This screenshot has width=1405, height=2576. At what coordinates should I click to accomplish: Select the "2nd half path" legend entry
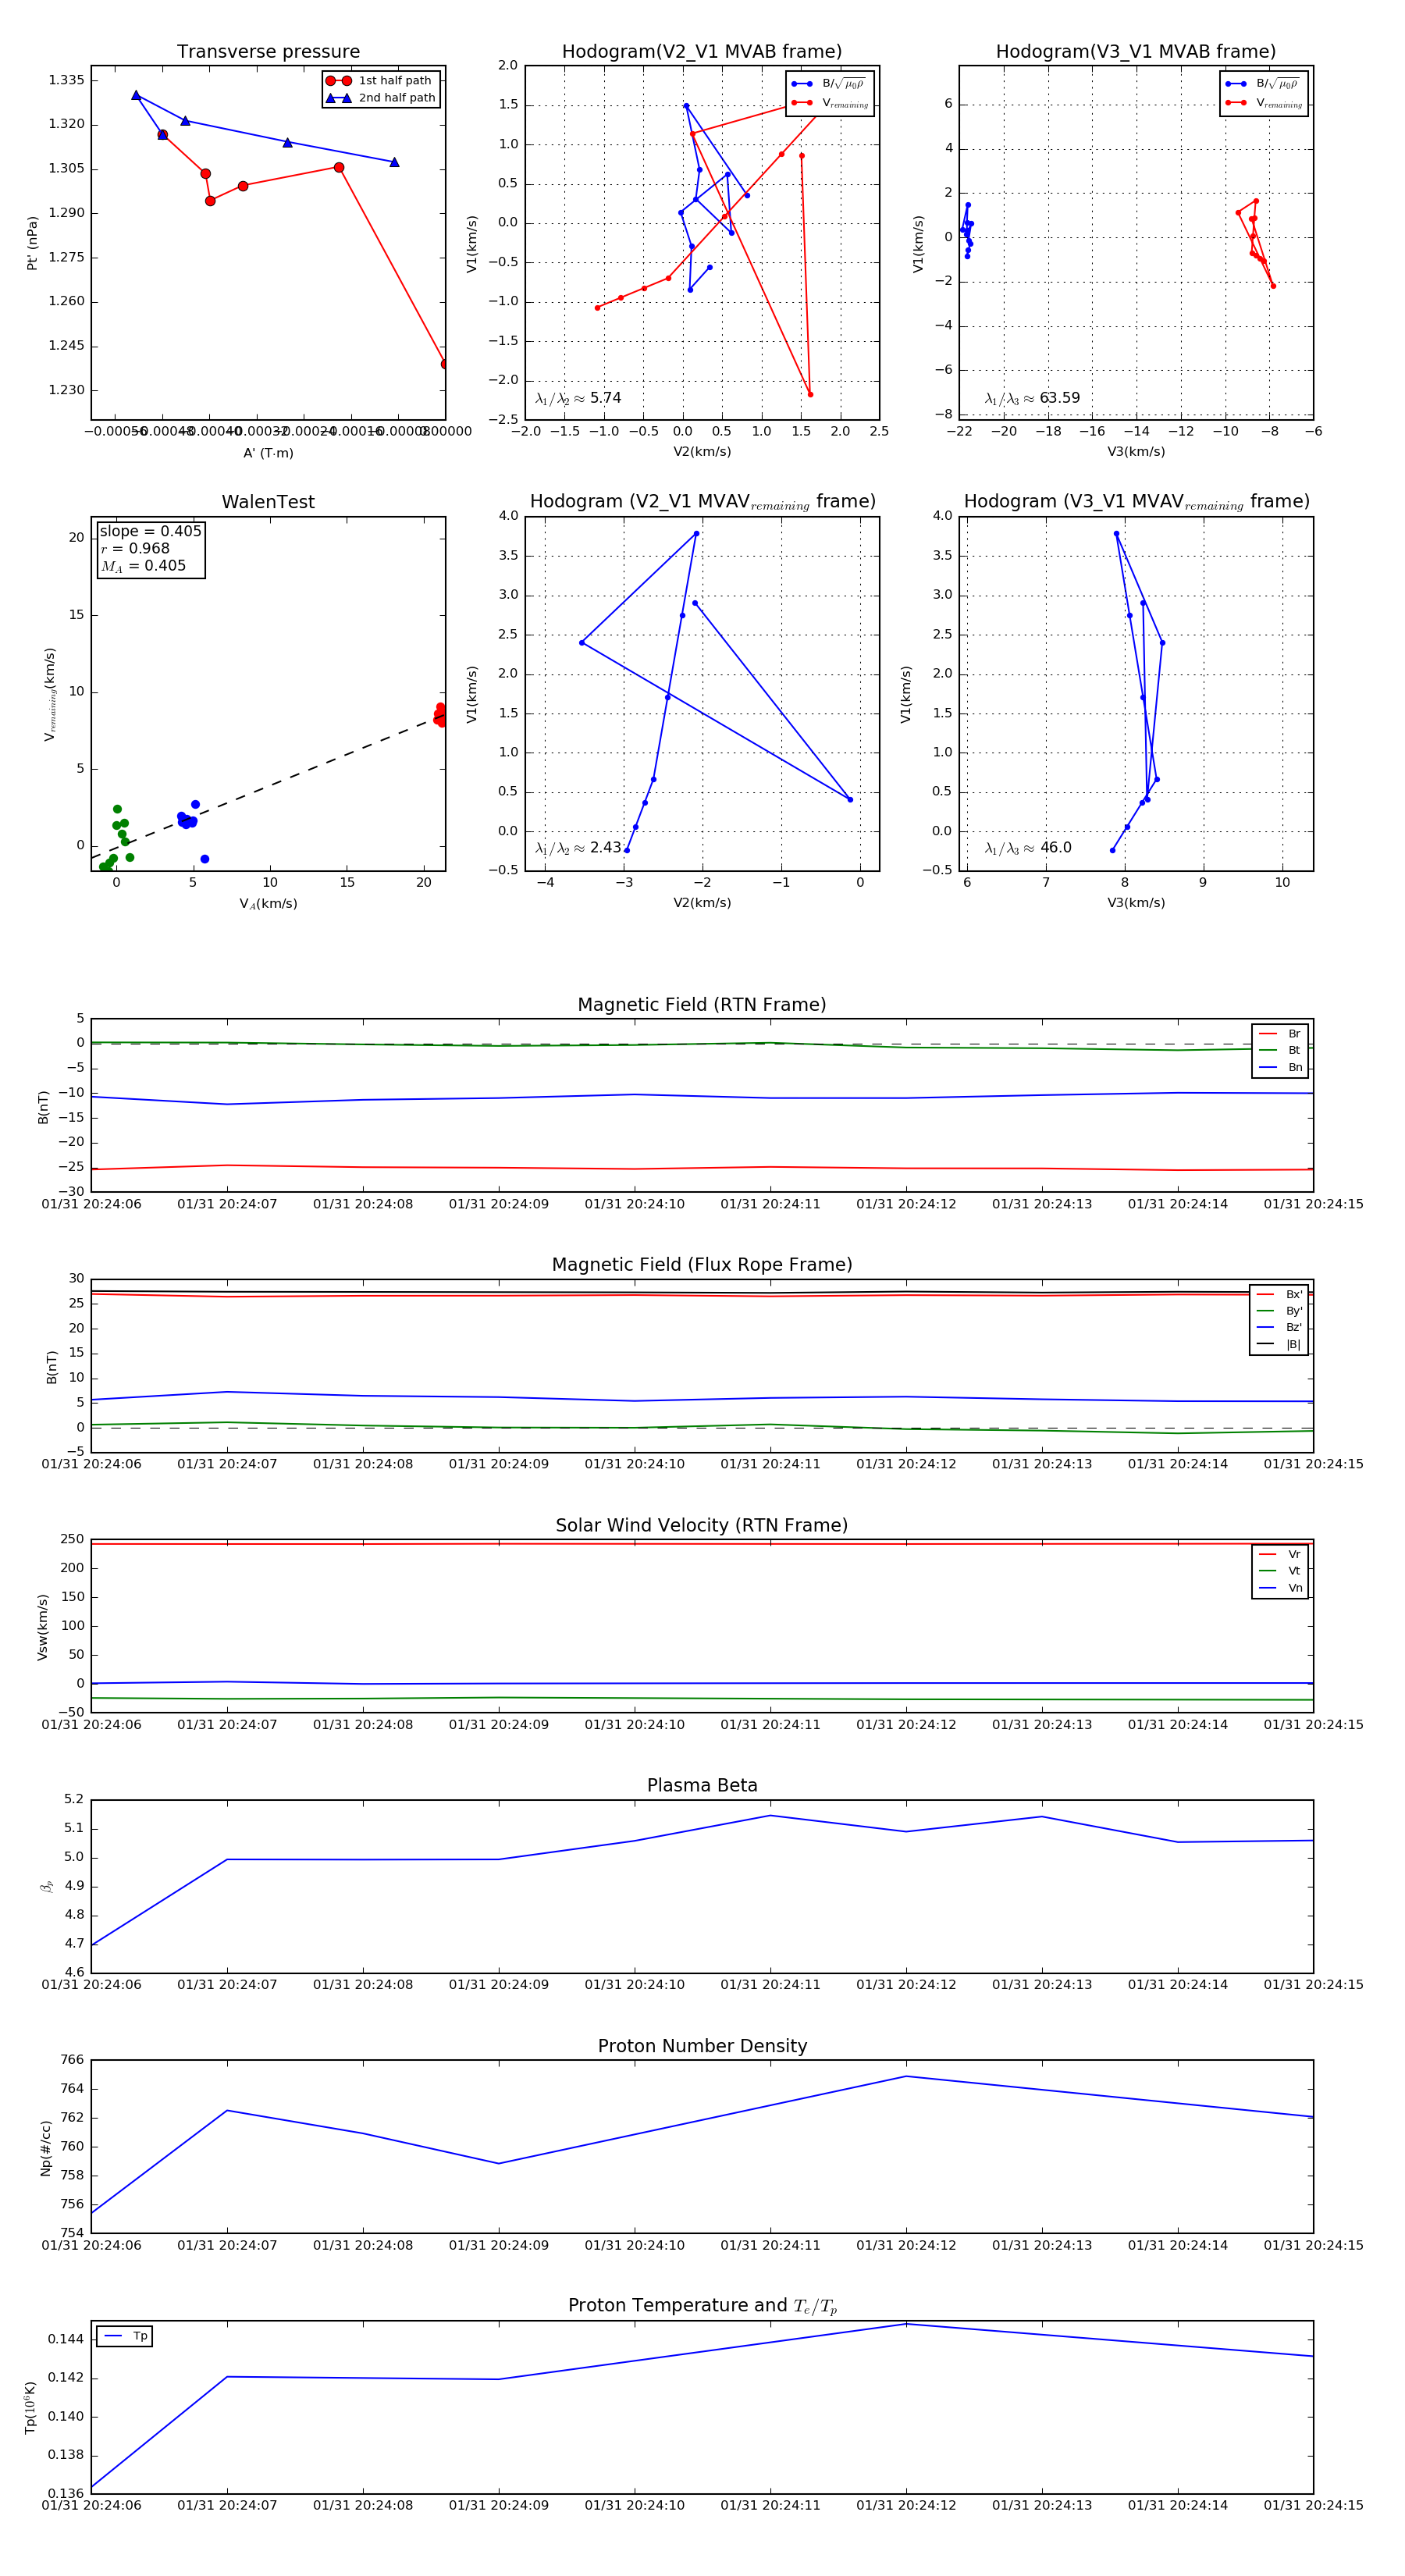[x=381, y=98]
